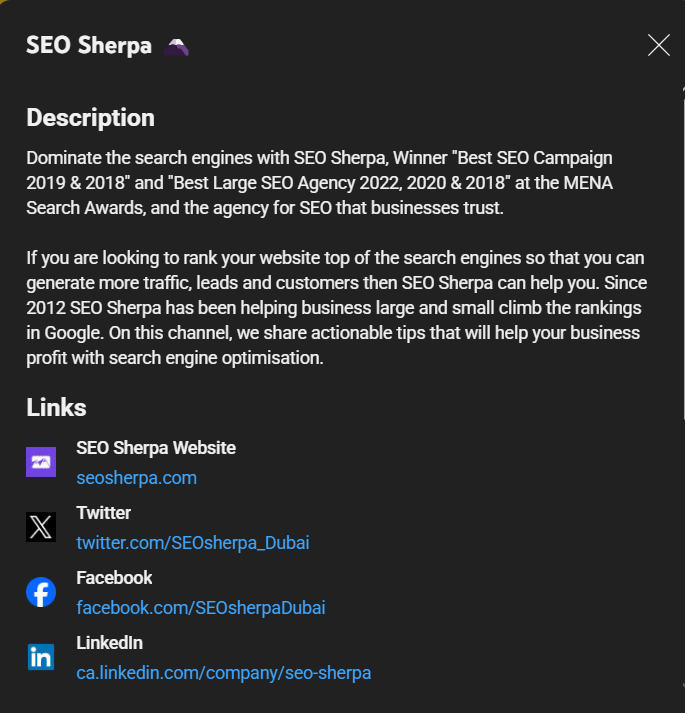The width and height of the screenshot is (685, 713).
Task: Click the paragraph starting 'If you are looking'
Action: point(337,308)
